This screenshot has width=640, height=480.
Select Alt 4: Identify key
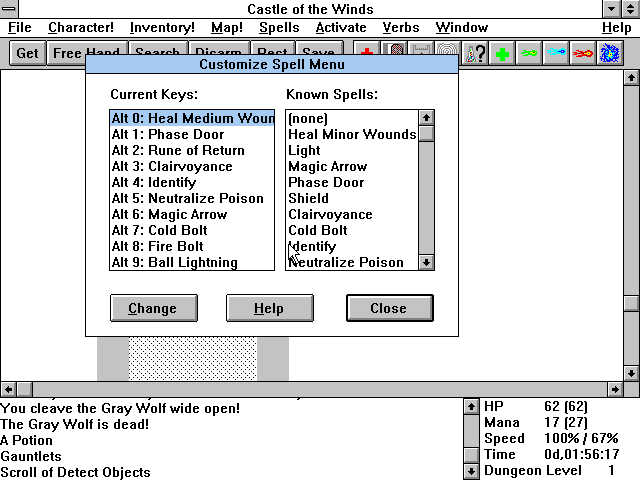point(192,182)
